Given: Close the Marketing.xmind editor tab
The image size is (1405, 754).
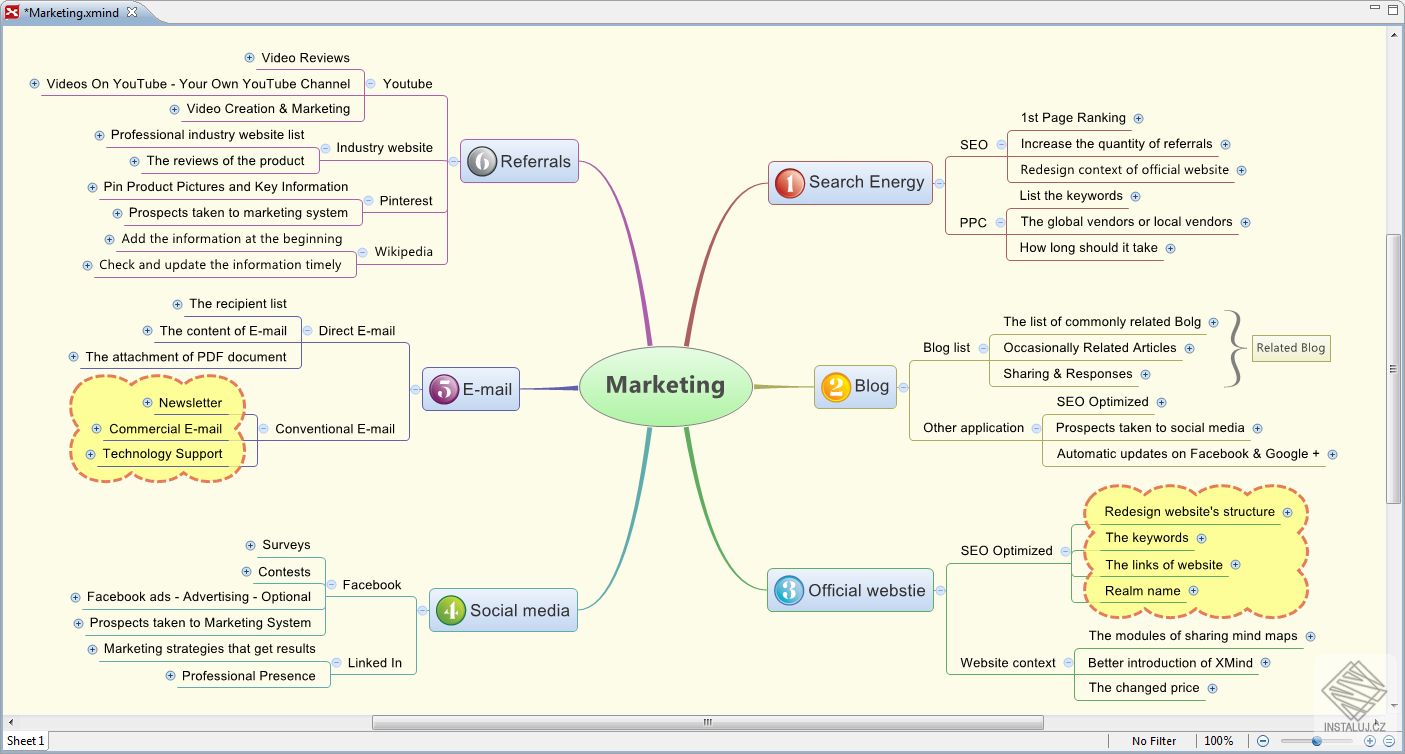Looking at the screenshot, I should click(132, 12).
